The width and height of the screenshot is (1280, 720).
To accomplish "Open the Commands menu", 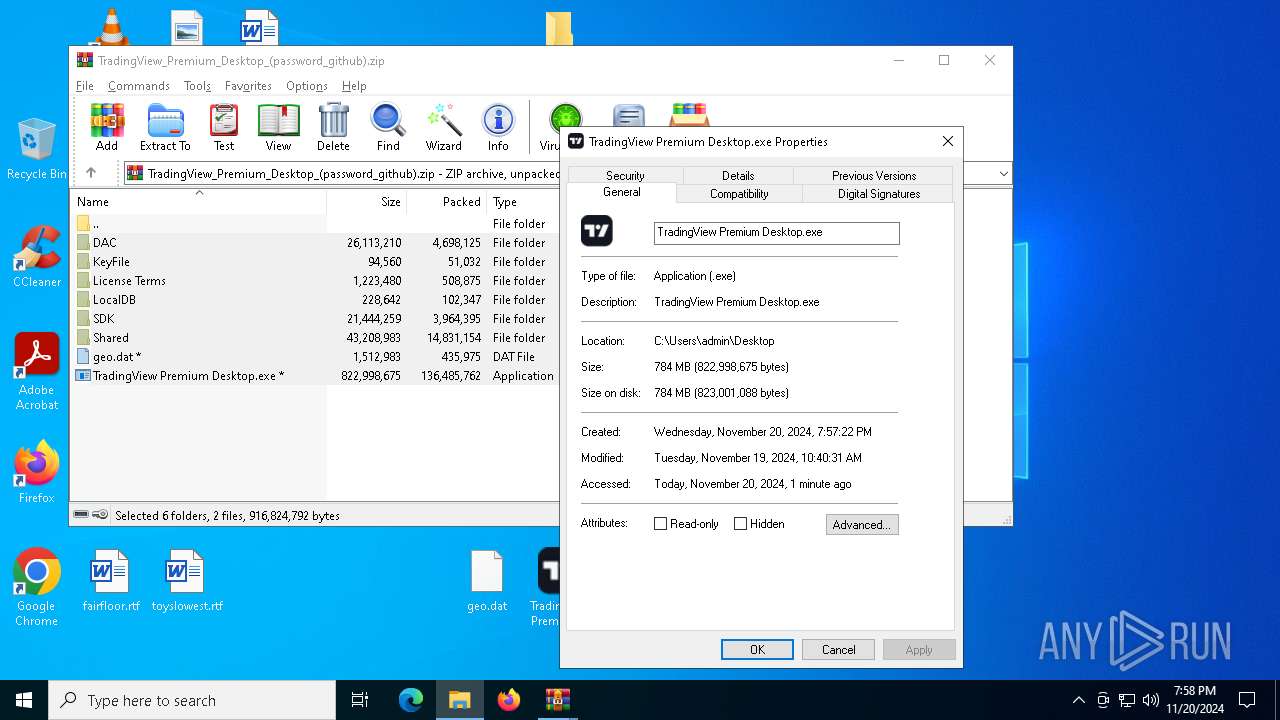I will pos(139,86).
